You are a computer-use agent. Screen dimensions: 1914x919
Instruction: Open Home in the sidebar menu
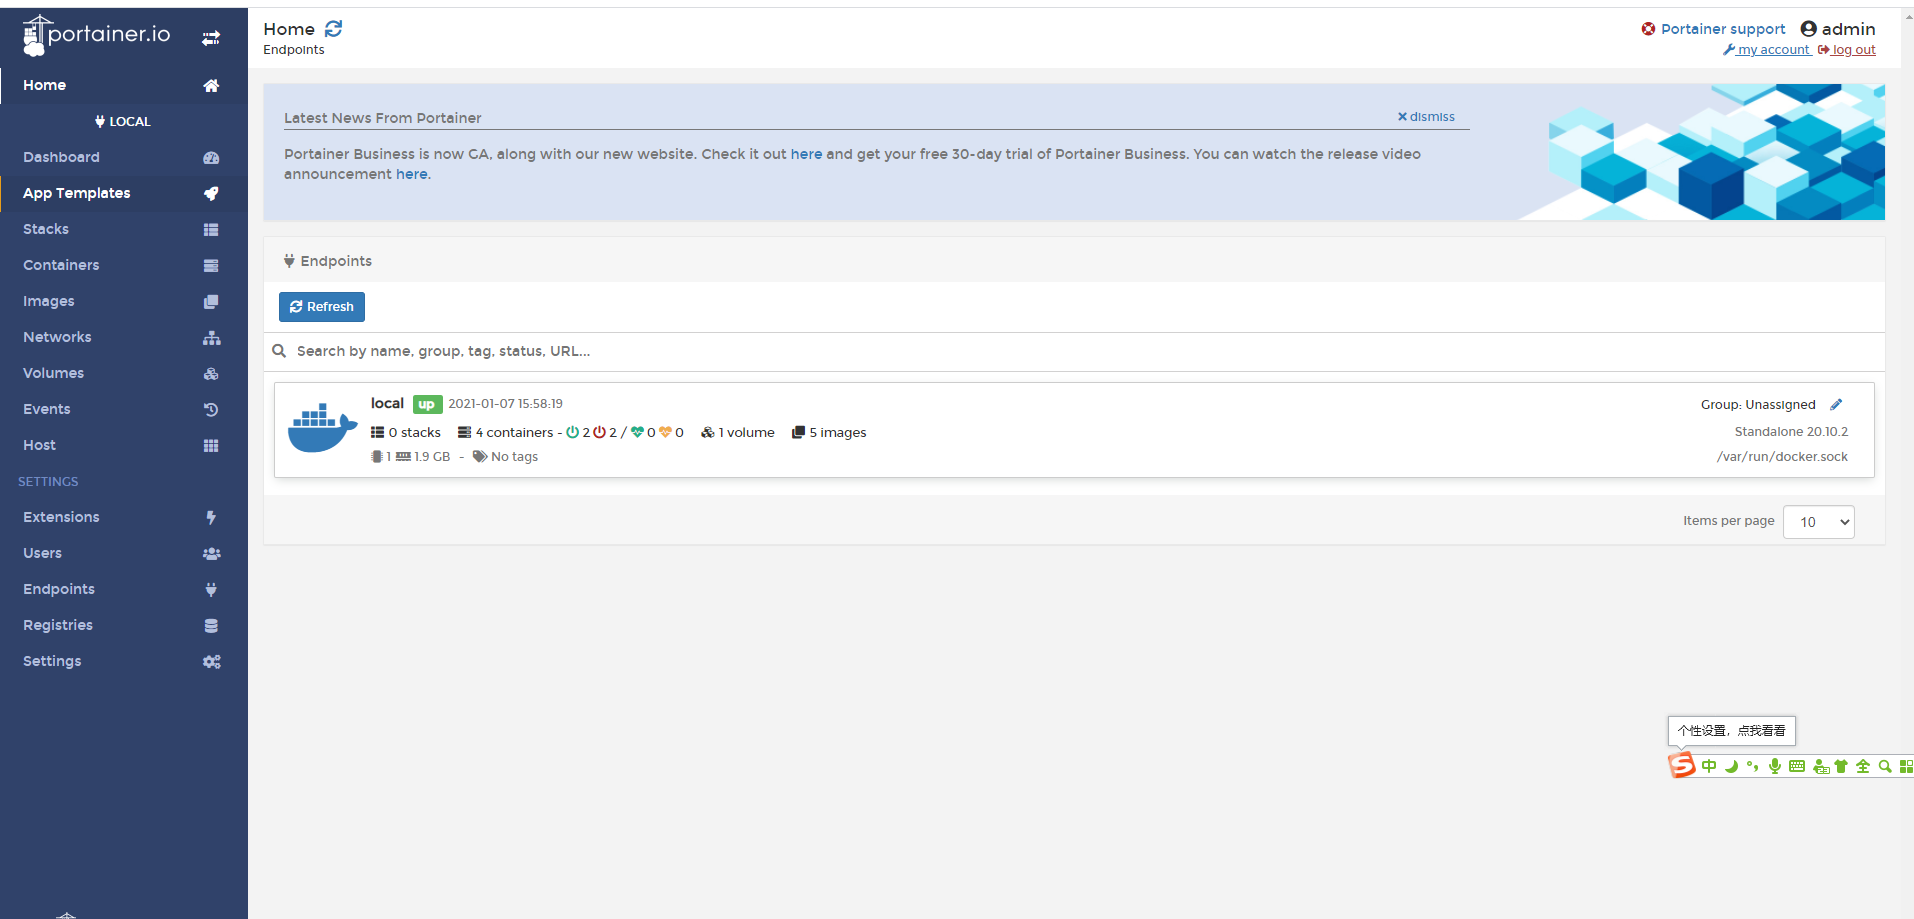[124, 86]
